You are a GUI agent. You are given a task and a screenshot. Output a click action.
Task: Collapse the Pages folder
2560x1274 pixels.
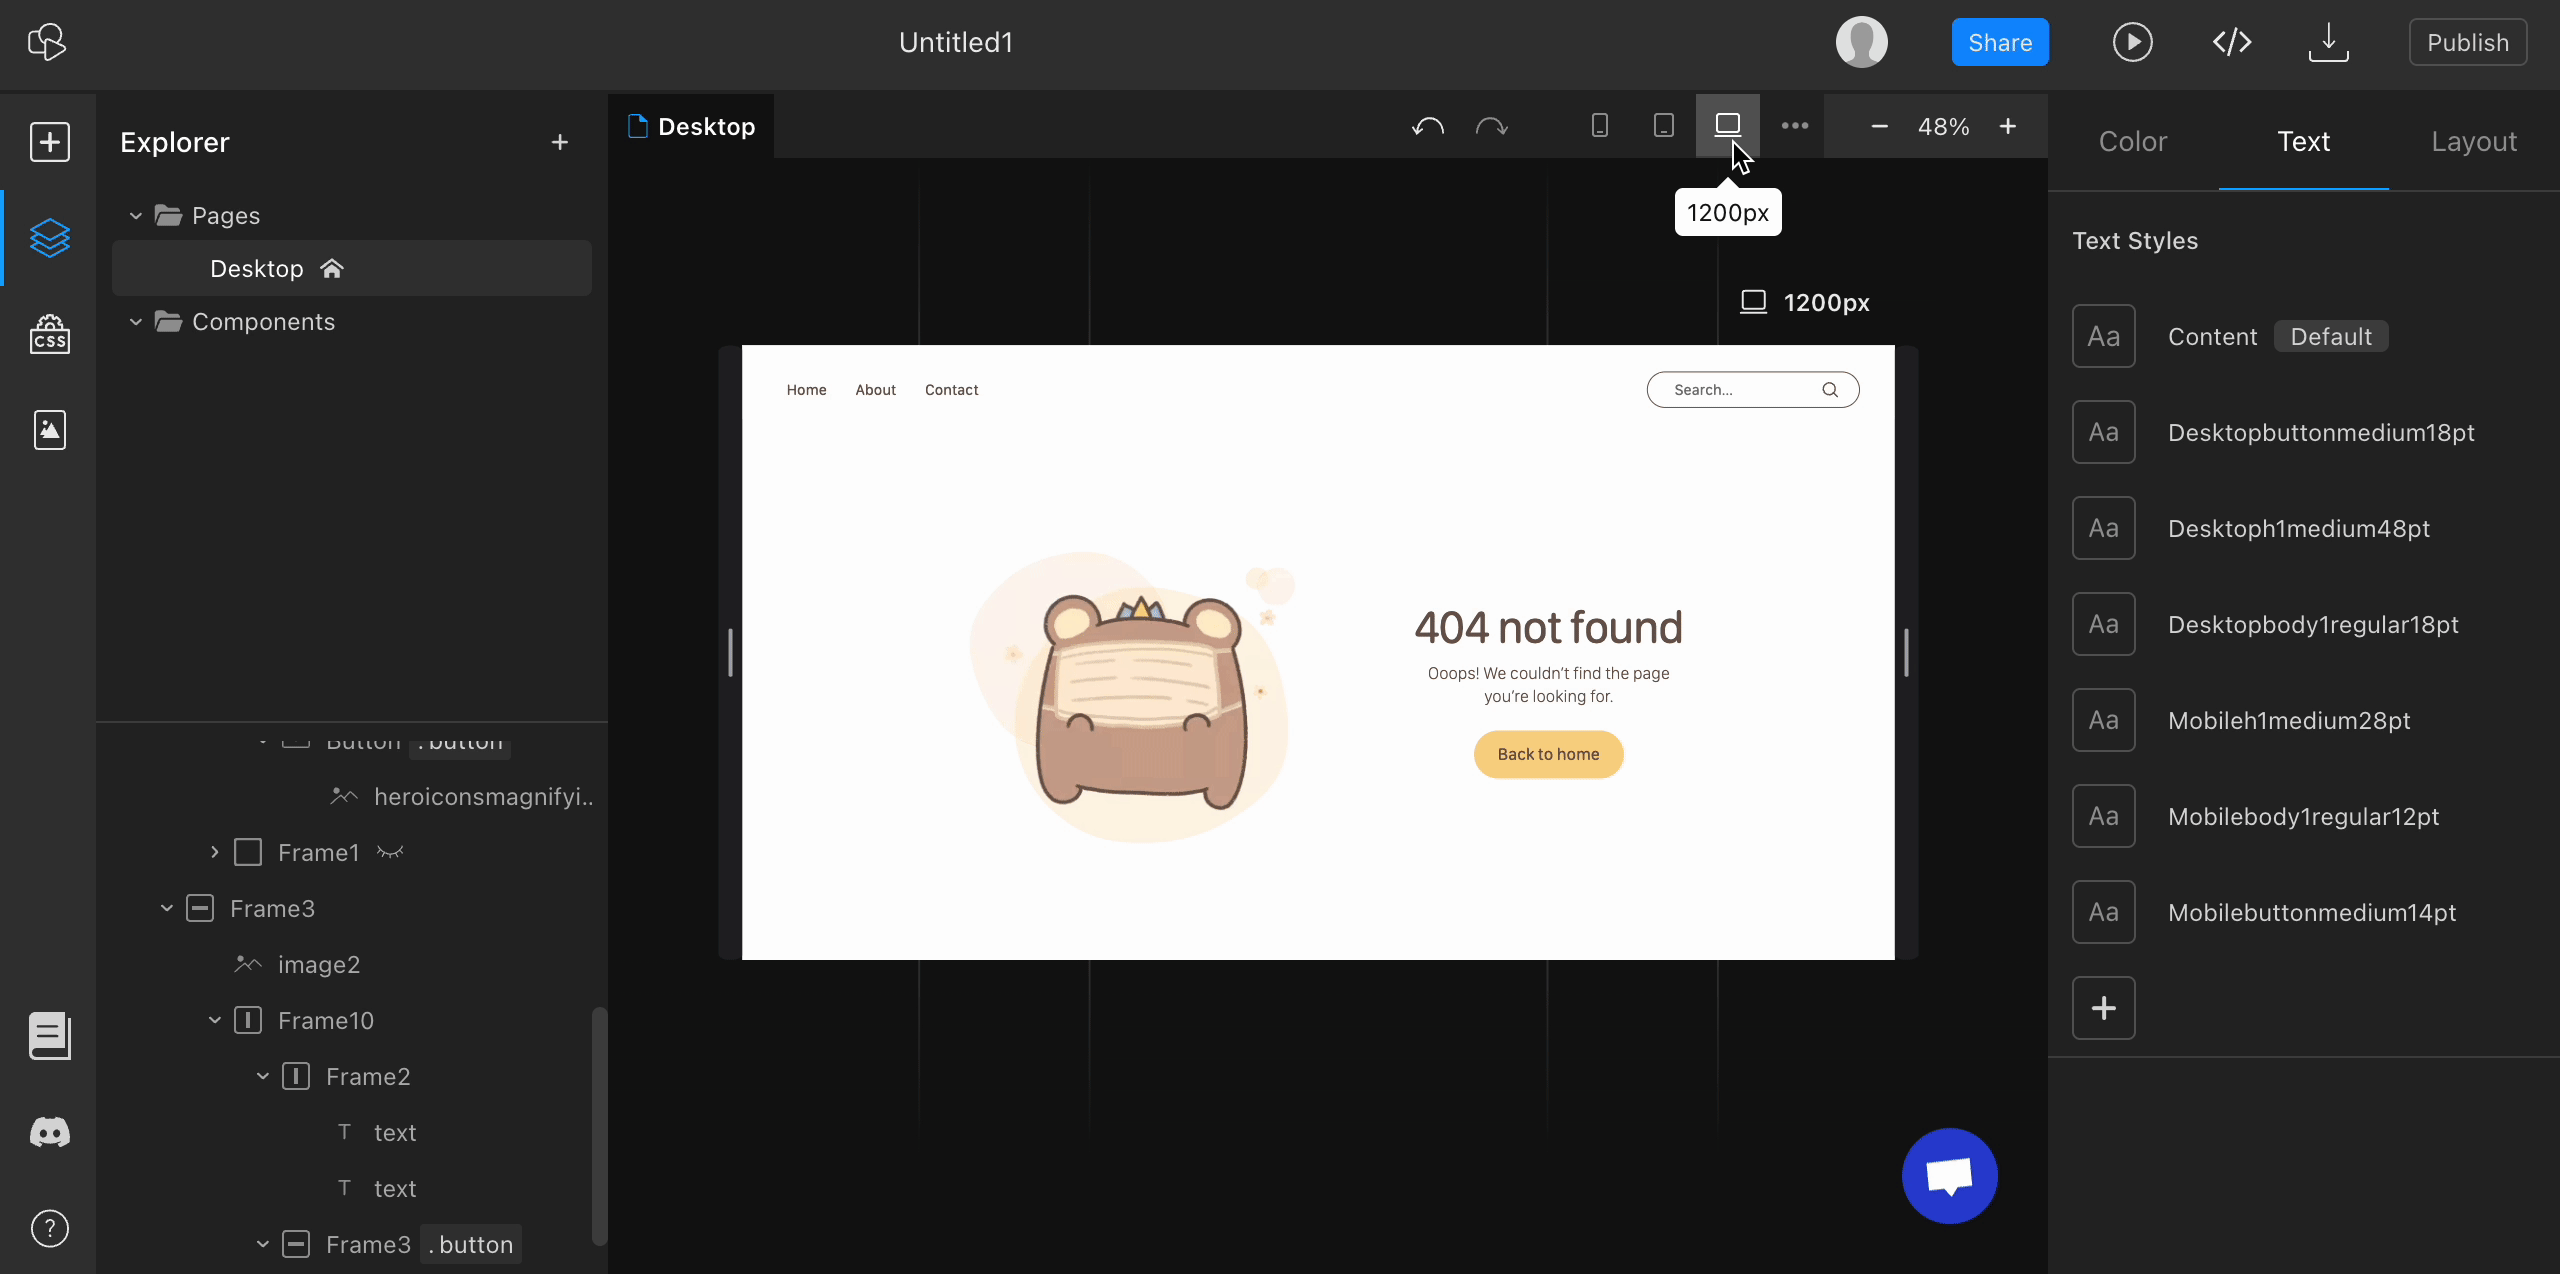point(136,216)
